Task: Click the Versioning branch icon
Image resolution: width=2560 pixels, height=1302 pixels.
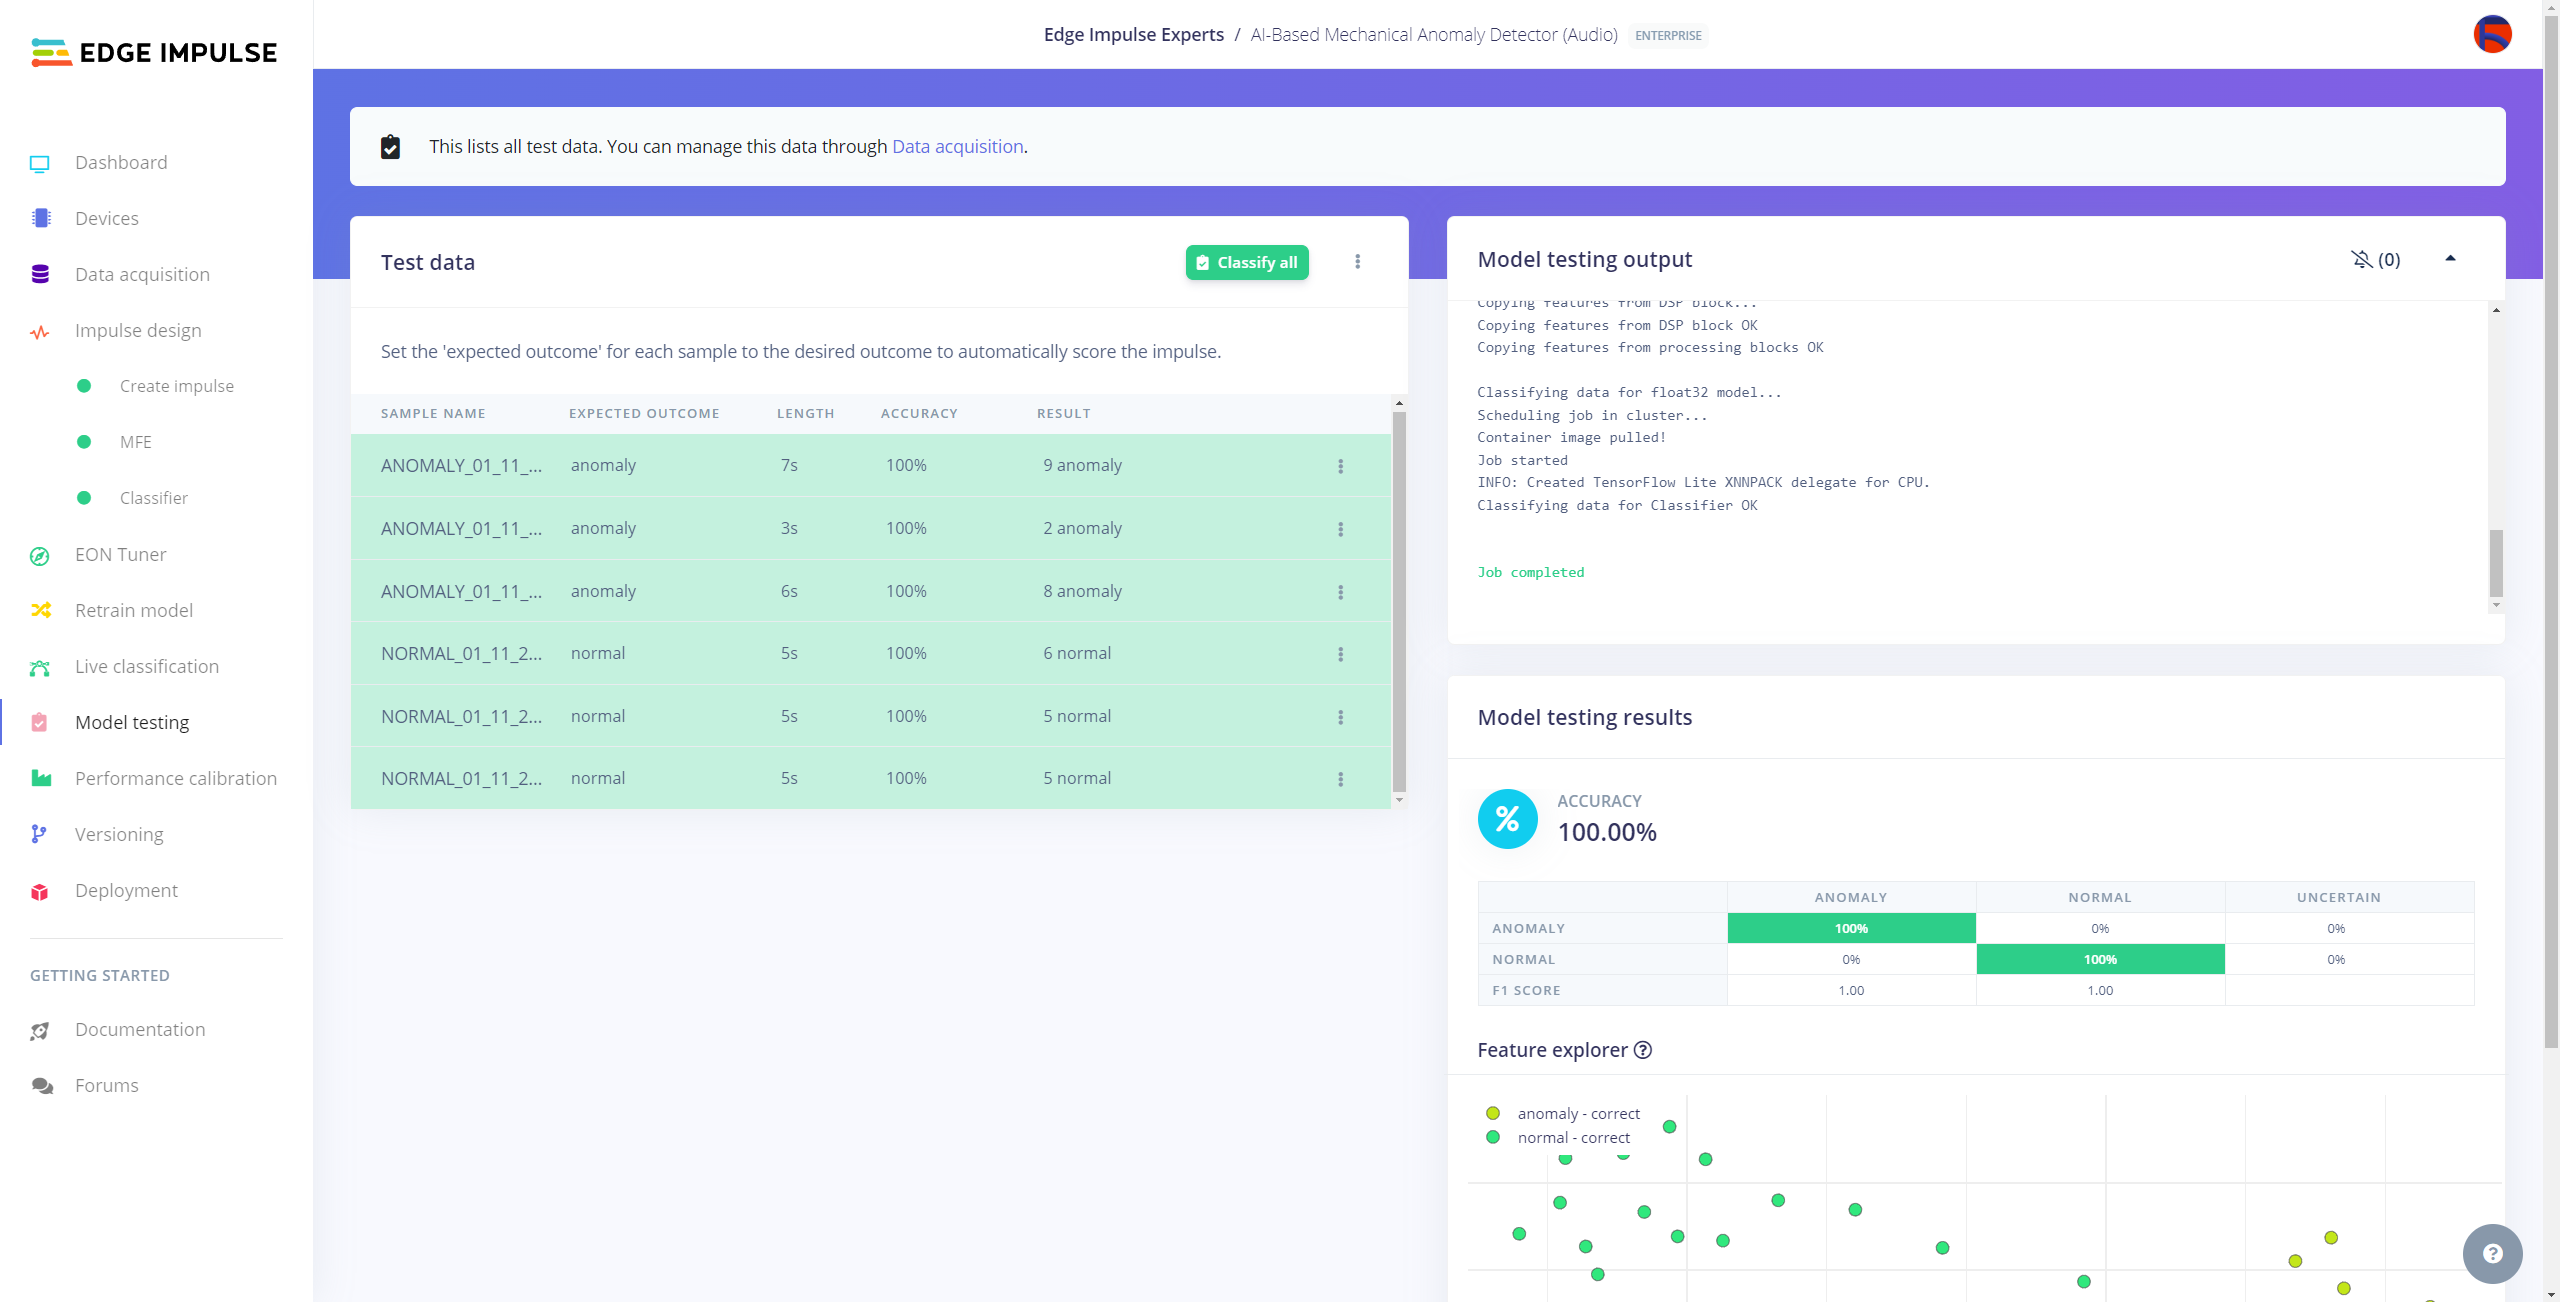Action: click(x=40, y=834)
